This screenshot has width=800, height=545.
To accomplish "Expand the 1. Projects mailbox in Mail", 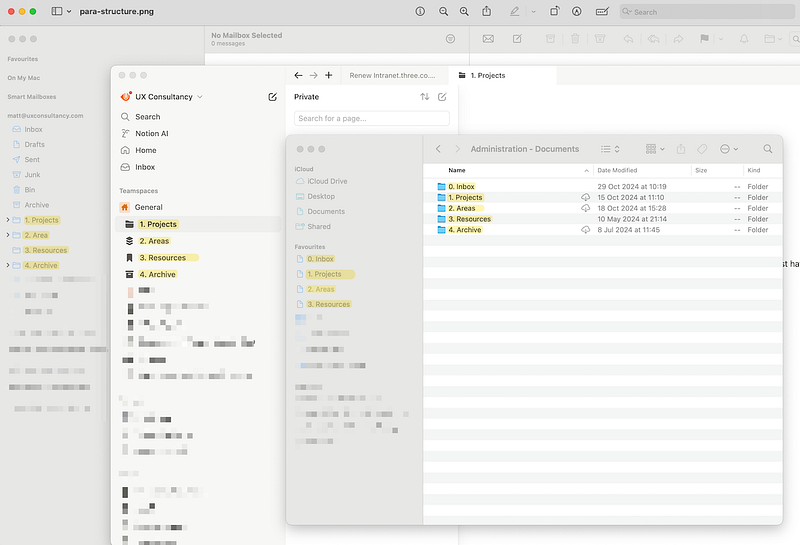I will point(8,220).
